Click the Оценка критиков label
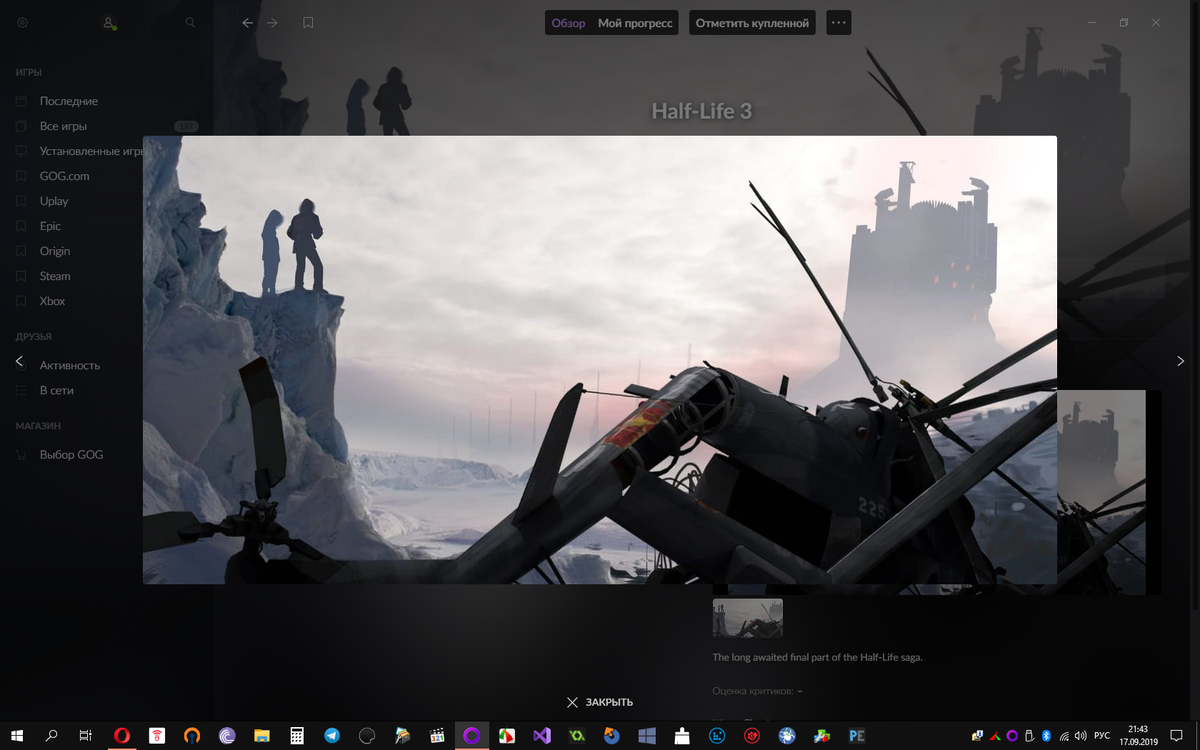This screenshot has height=750, width=1200. [752, 691]
